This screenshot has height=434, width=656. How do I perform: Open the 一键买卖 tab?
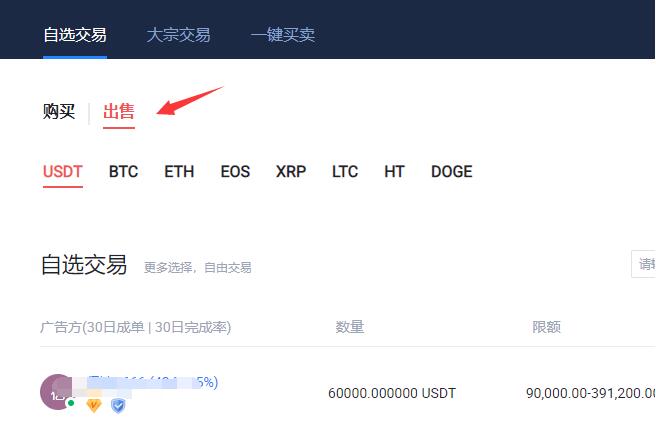(x=283, y=35)
